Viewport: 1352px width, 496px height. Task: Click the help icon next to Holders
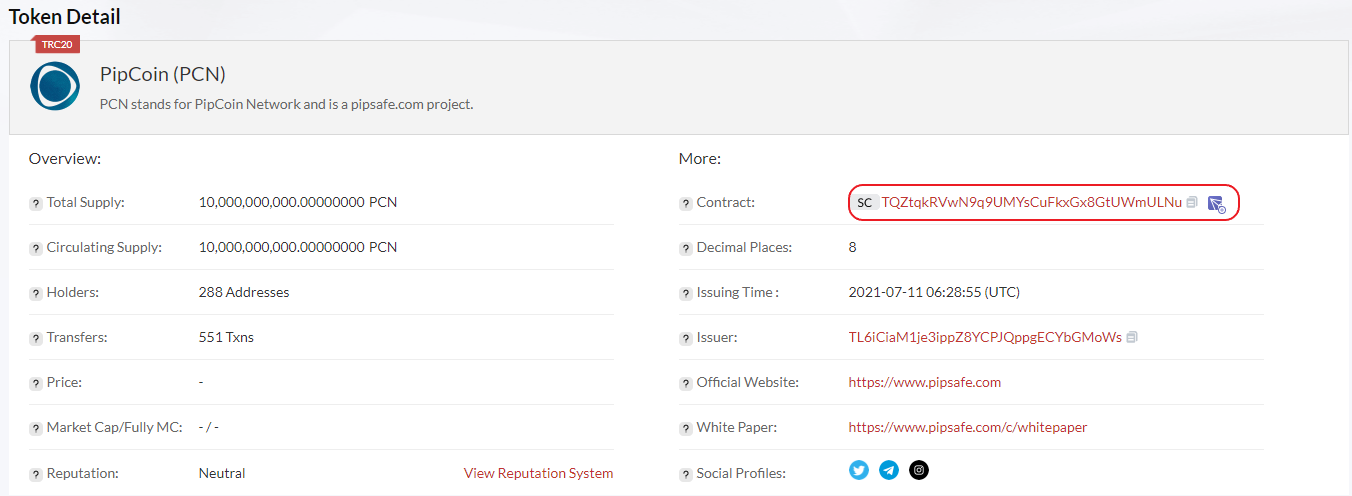coord(36,294)
